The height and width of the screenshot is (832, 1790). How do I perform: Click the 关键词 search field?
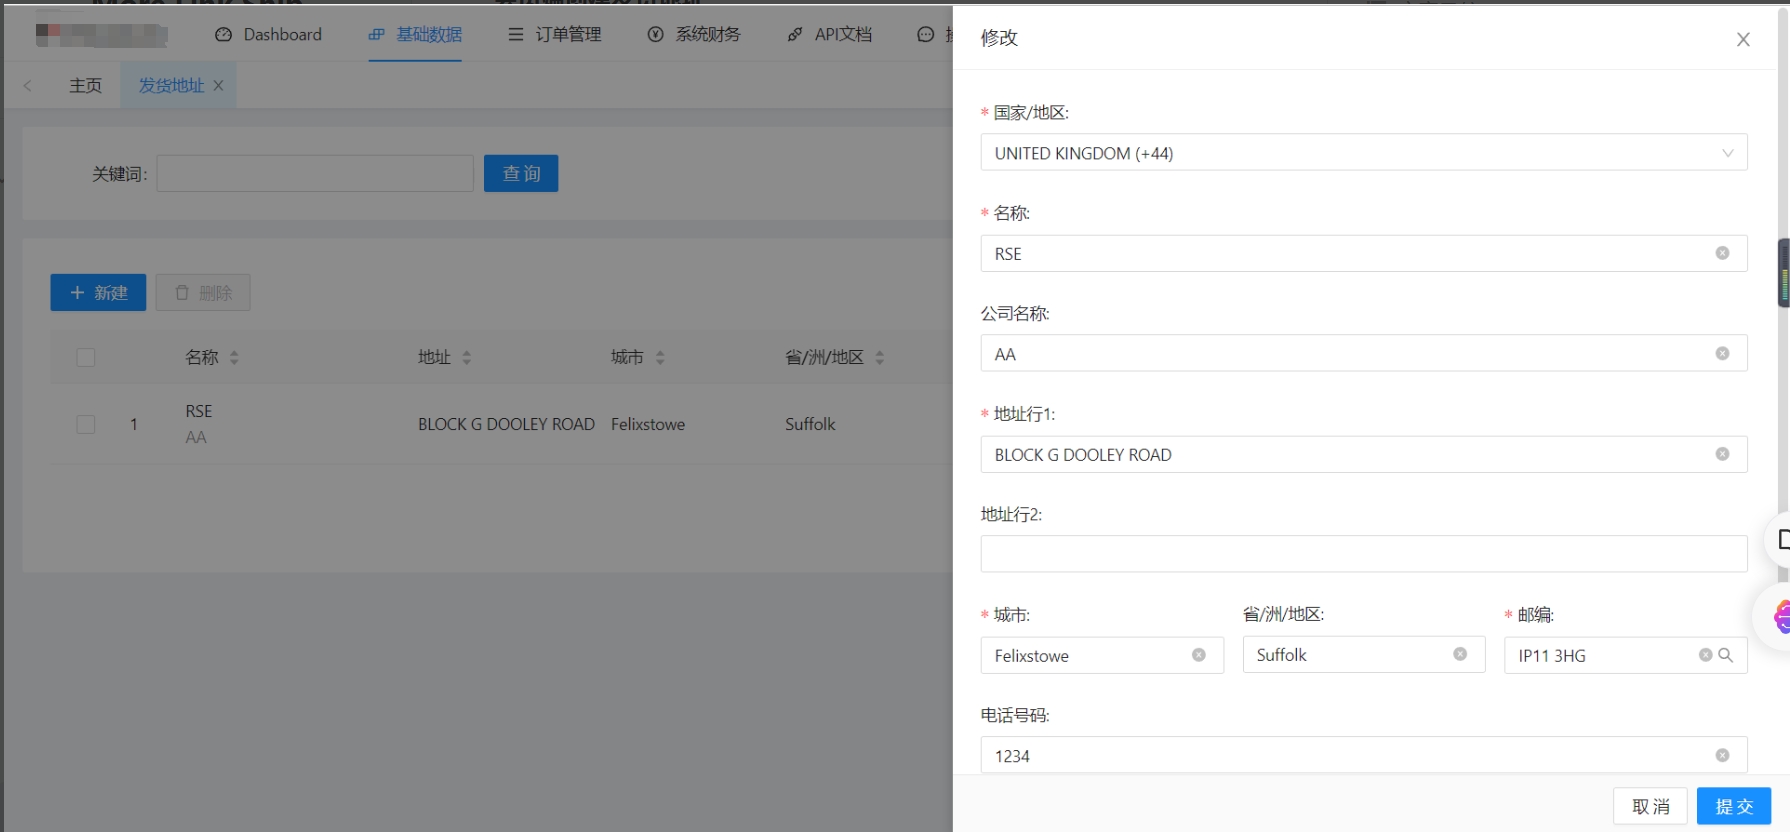[x=315, y=173]
